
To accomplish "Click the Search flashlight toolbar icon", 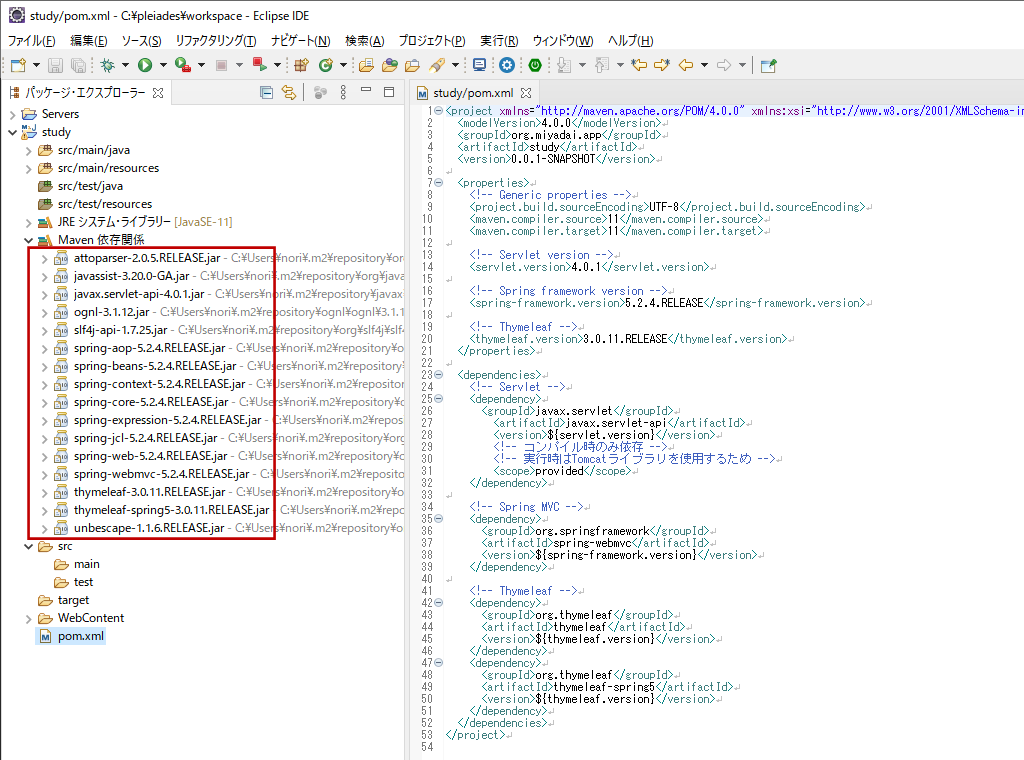I will tap(436, 65).
